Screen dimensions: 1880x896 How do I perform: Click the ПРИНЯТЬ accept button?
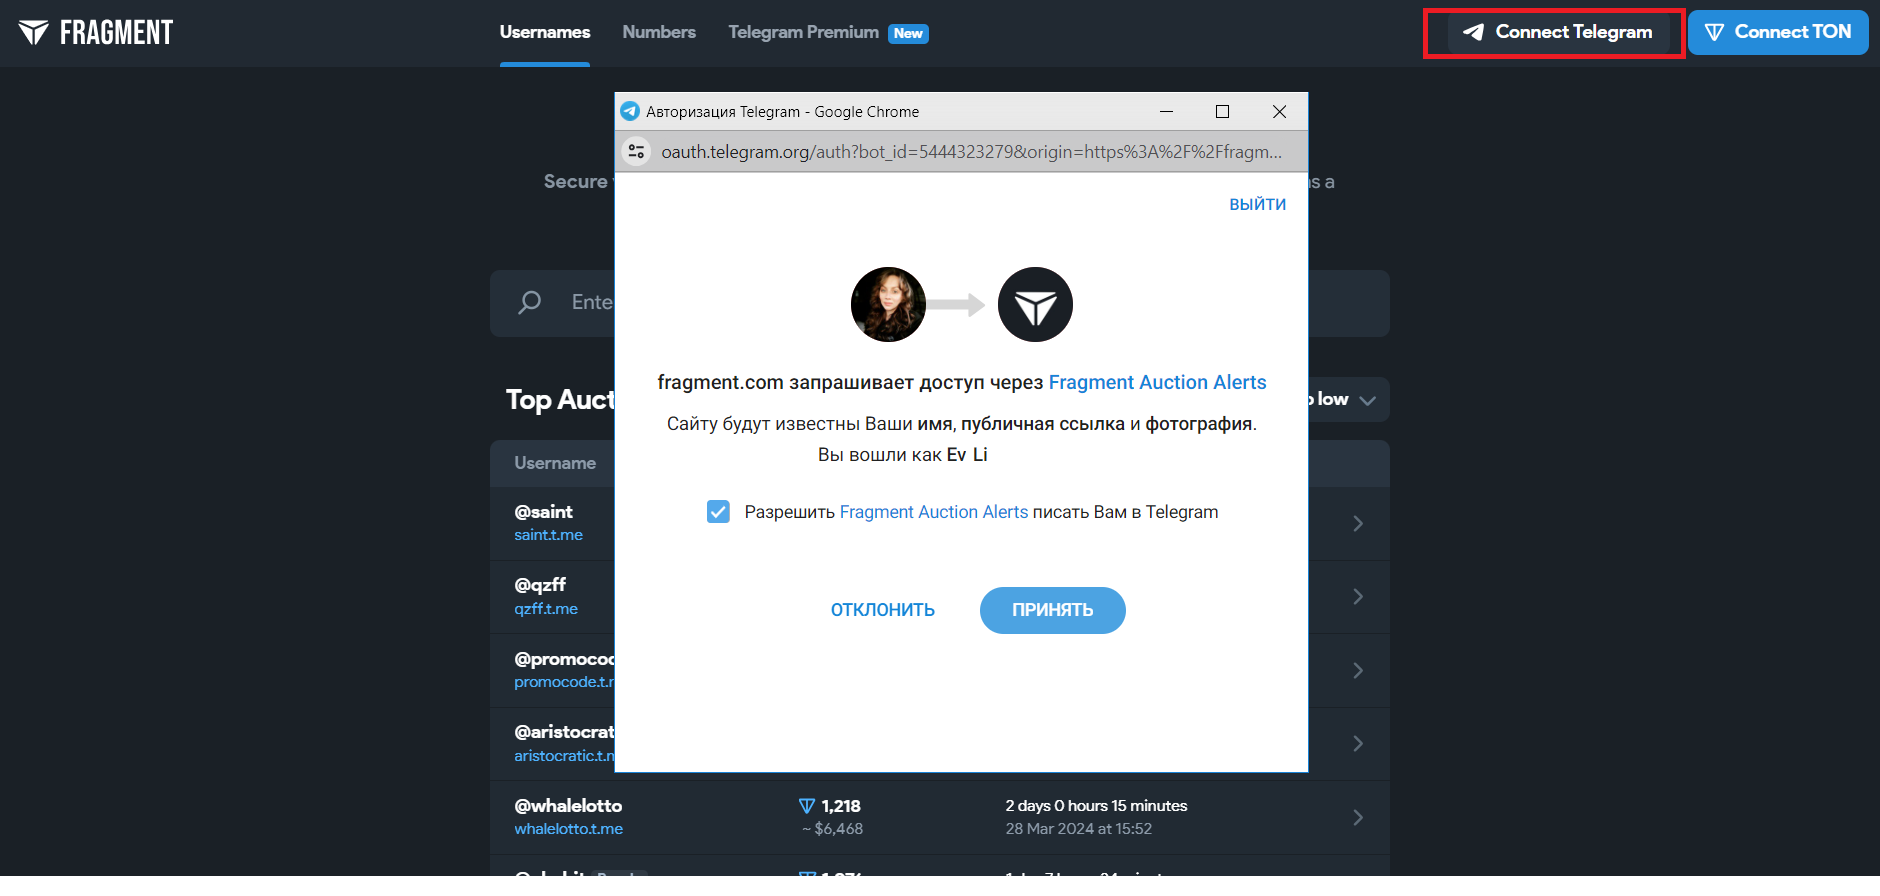click(x=1053, y=610)
